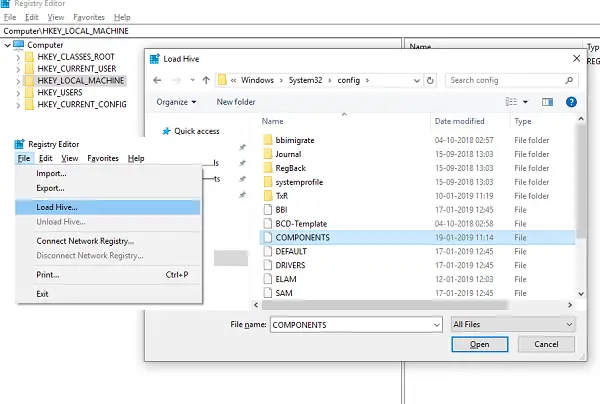The width and height of the screenshot is (600, 404).
Task: Click the horizontal scrollbar right arrow
Action: (570, 305)
